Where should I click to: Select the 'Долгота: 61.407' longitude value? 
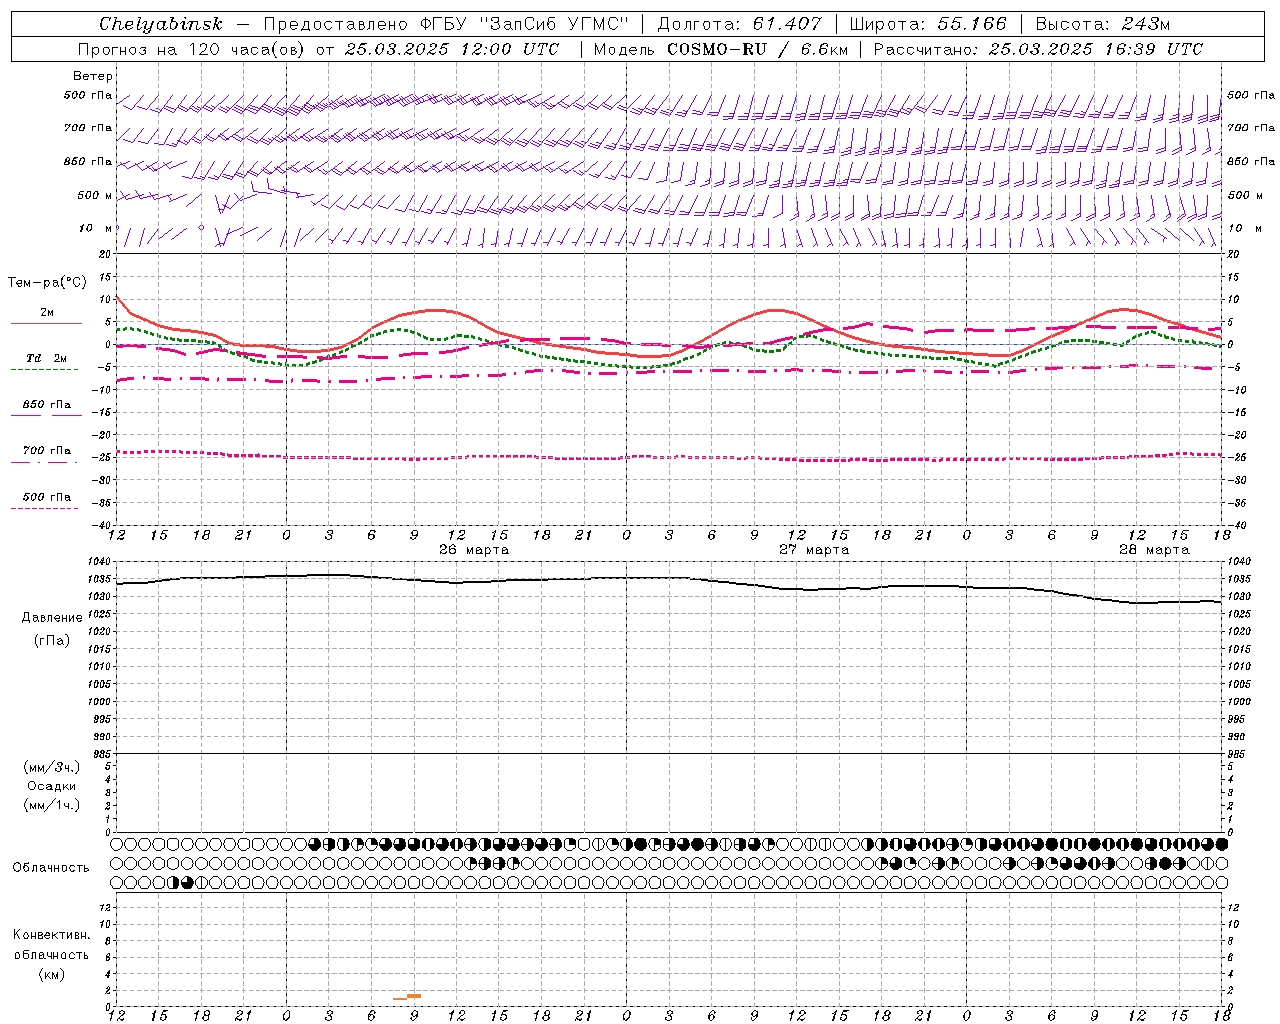[740, 24]
